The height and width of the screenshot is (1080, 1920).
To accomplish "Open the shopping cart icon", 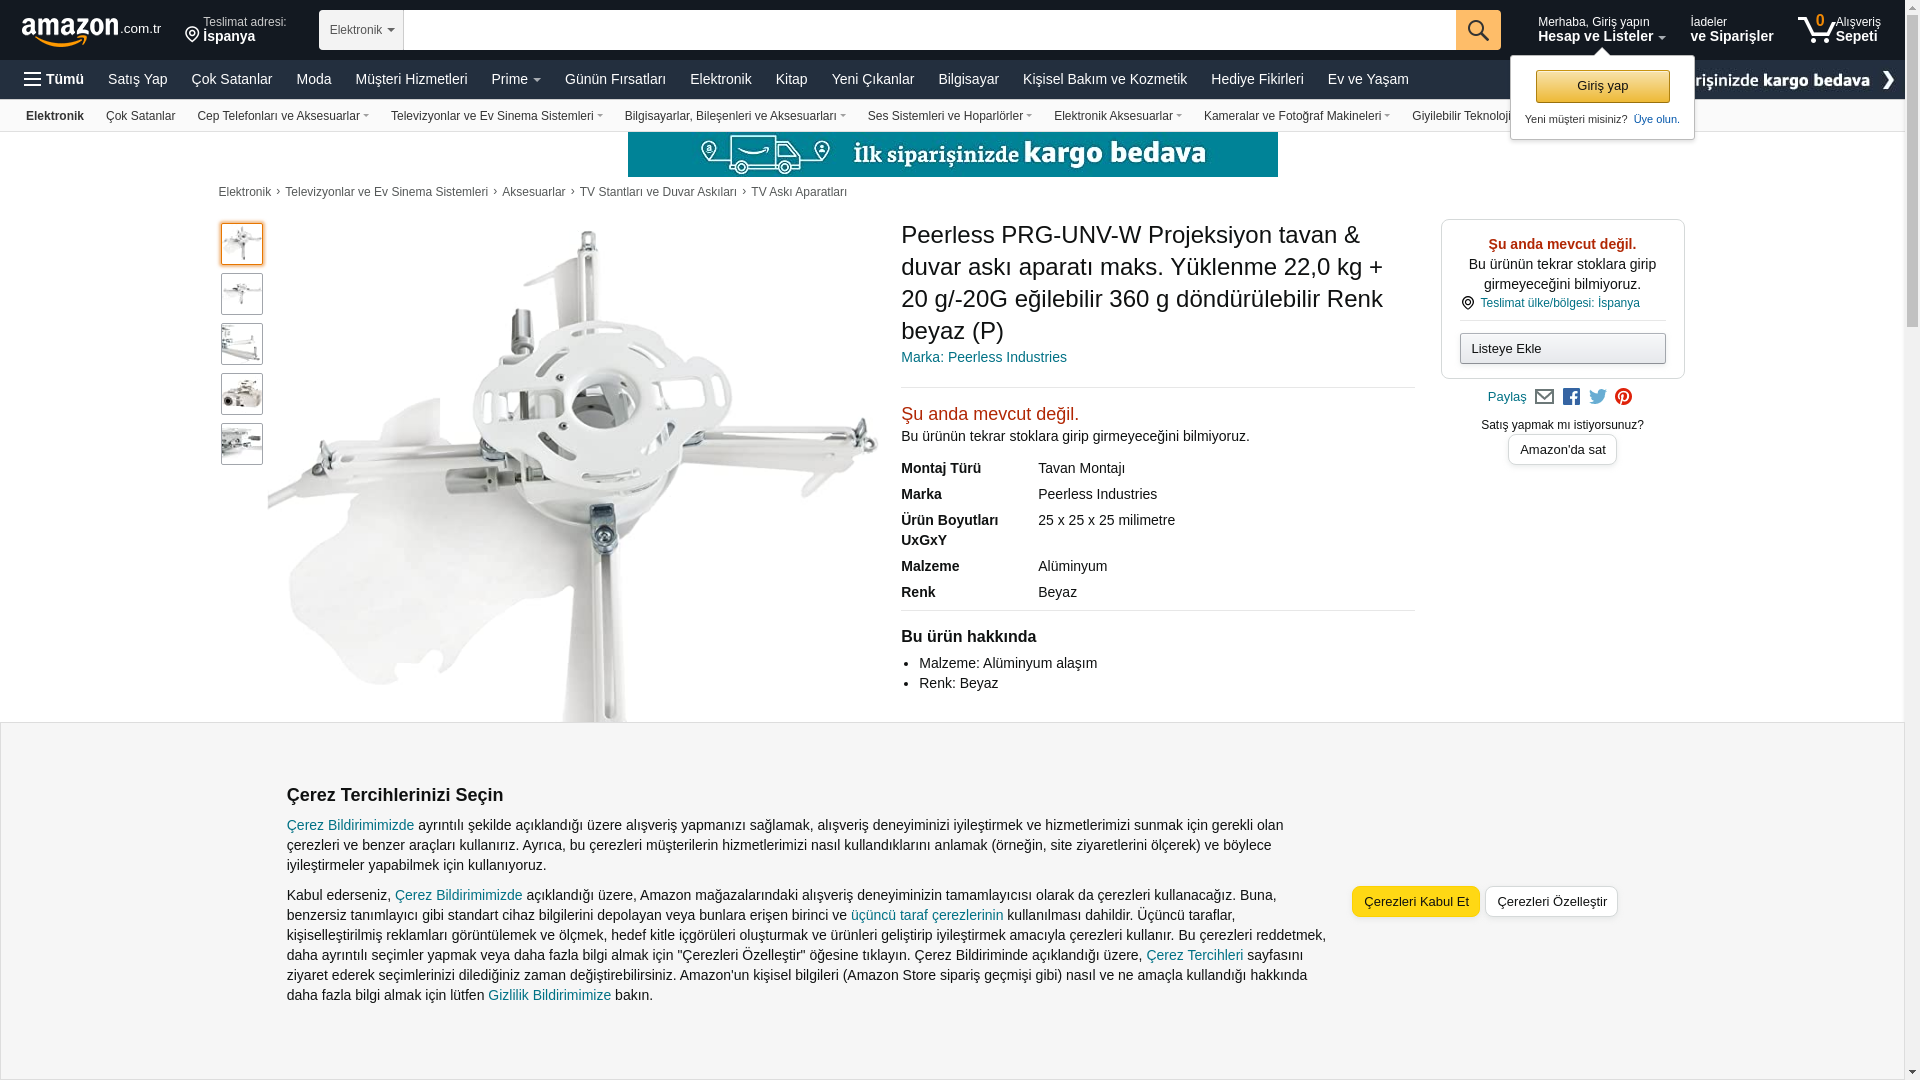I will tap(1817, 29).
